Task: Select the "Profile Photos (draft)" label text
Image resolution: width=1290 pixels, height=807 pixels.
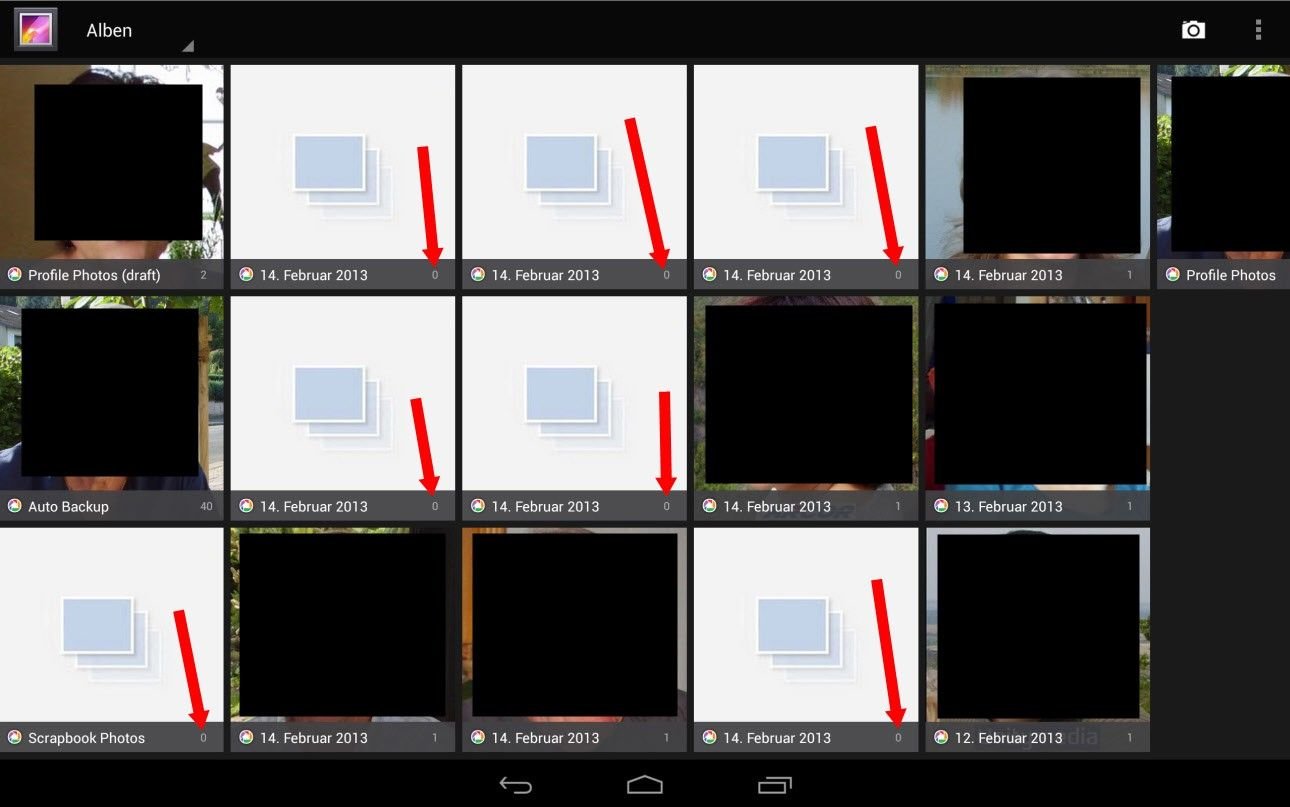Action: point(94,275)
